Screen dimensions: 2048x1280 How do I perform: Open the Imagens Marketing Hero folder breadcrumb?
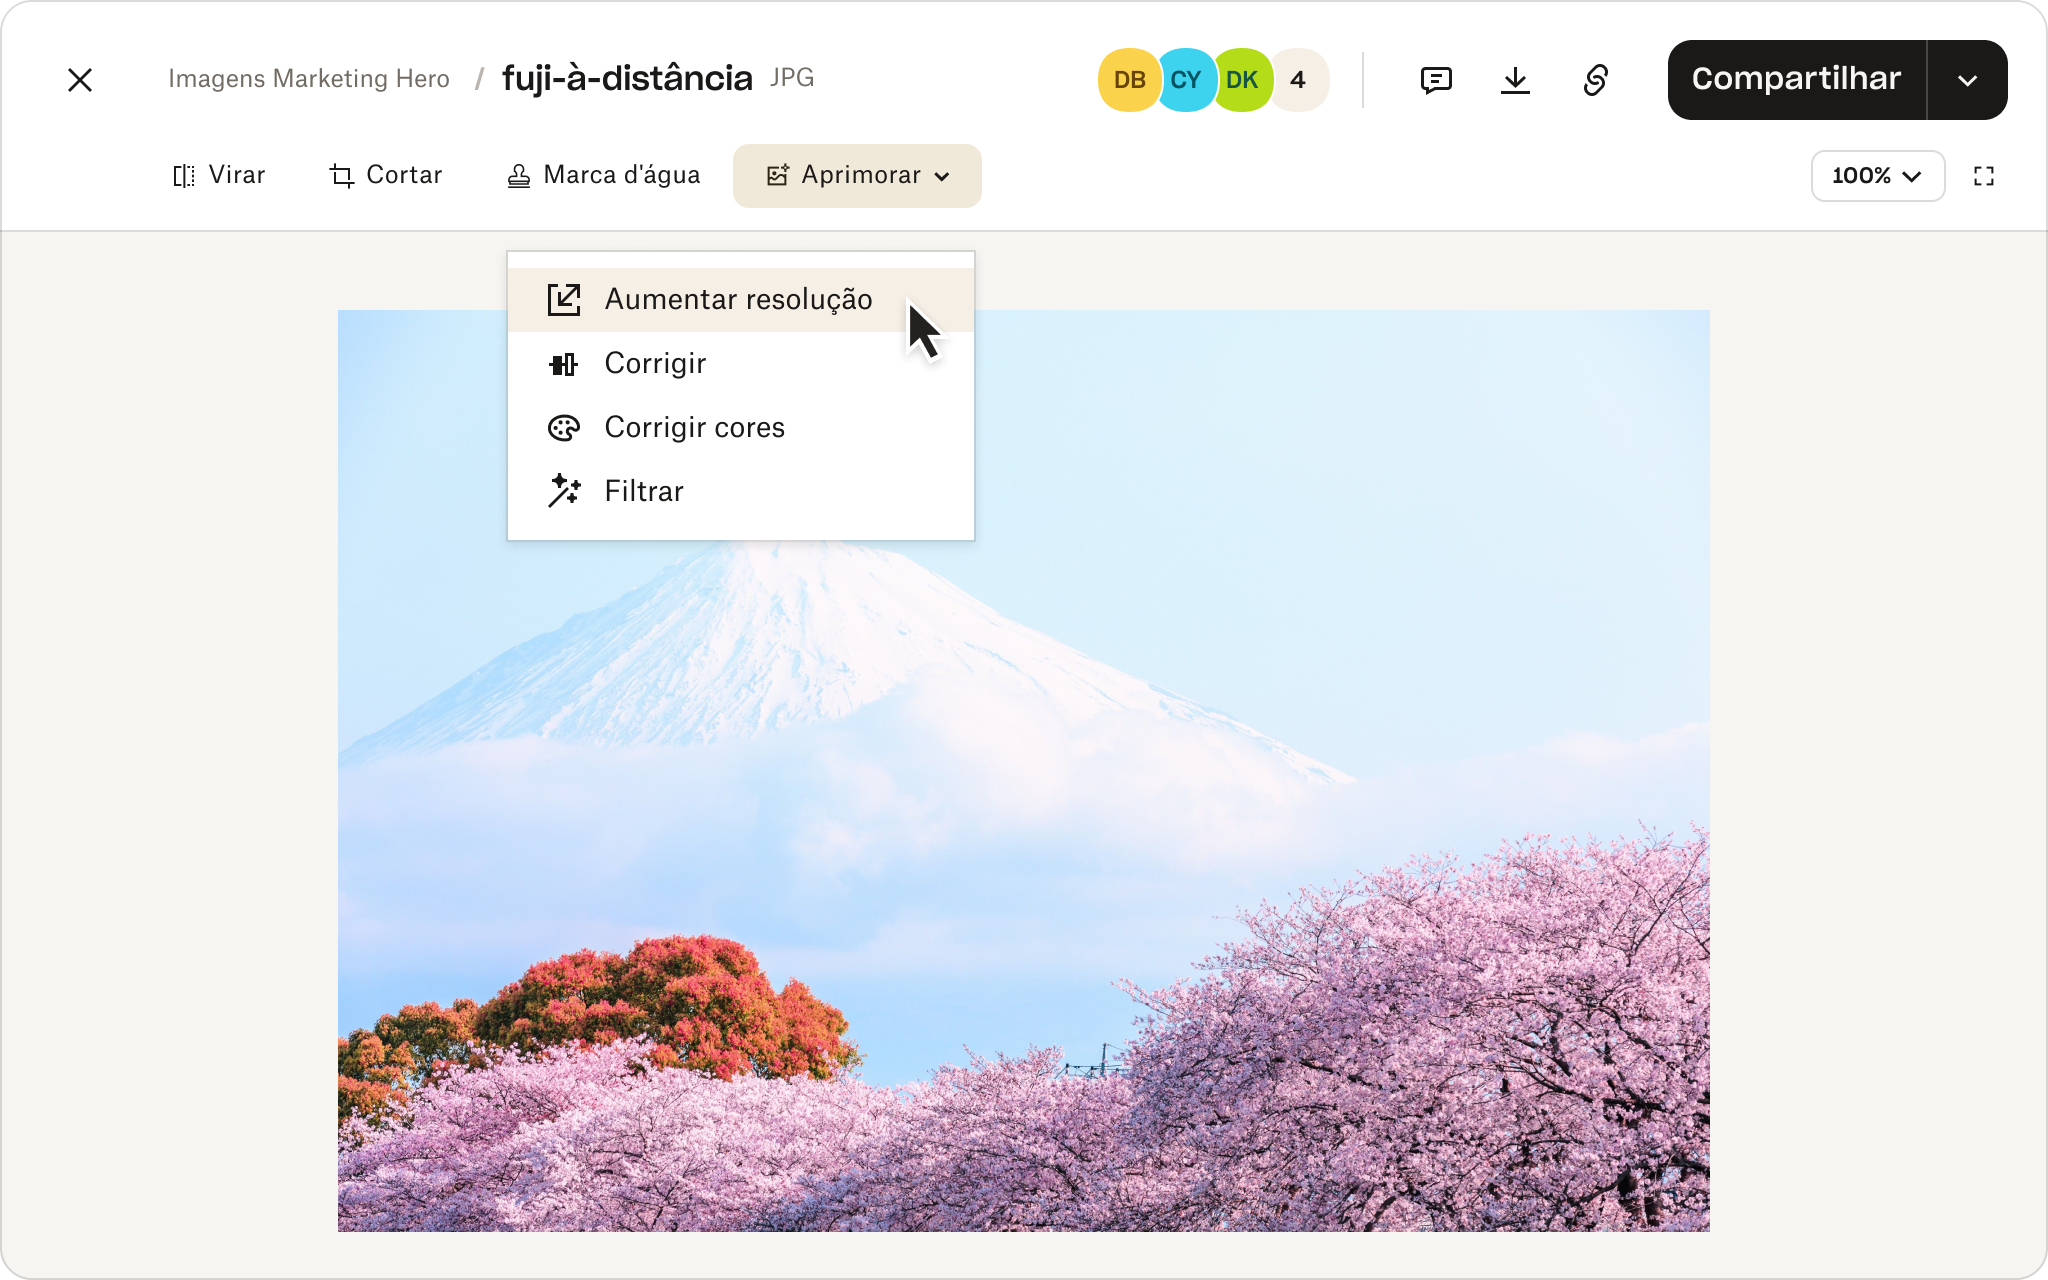[309, 79]
